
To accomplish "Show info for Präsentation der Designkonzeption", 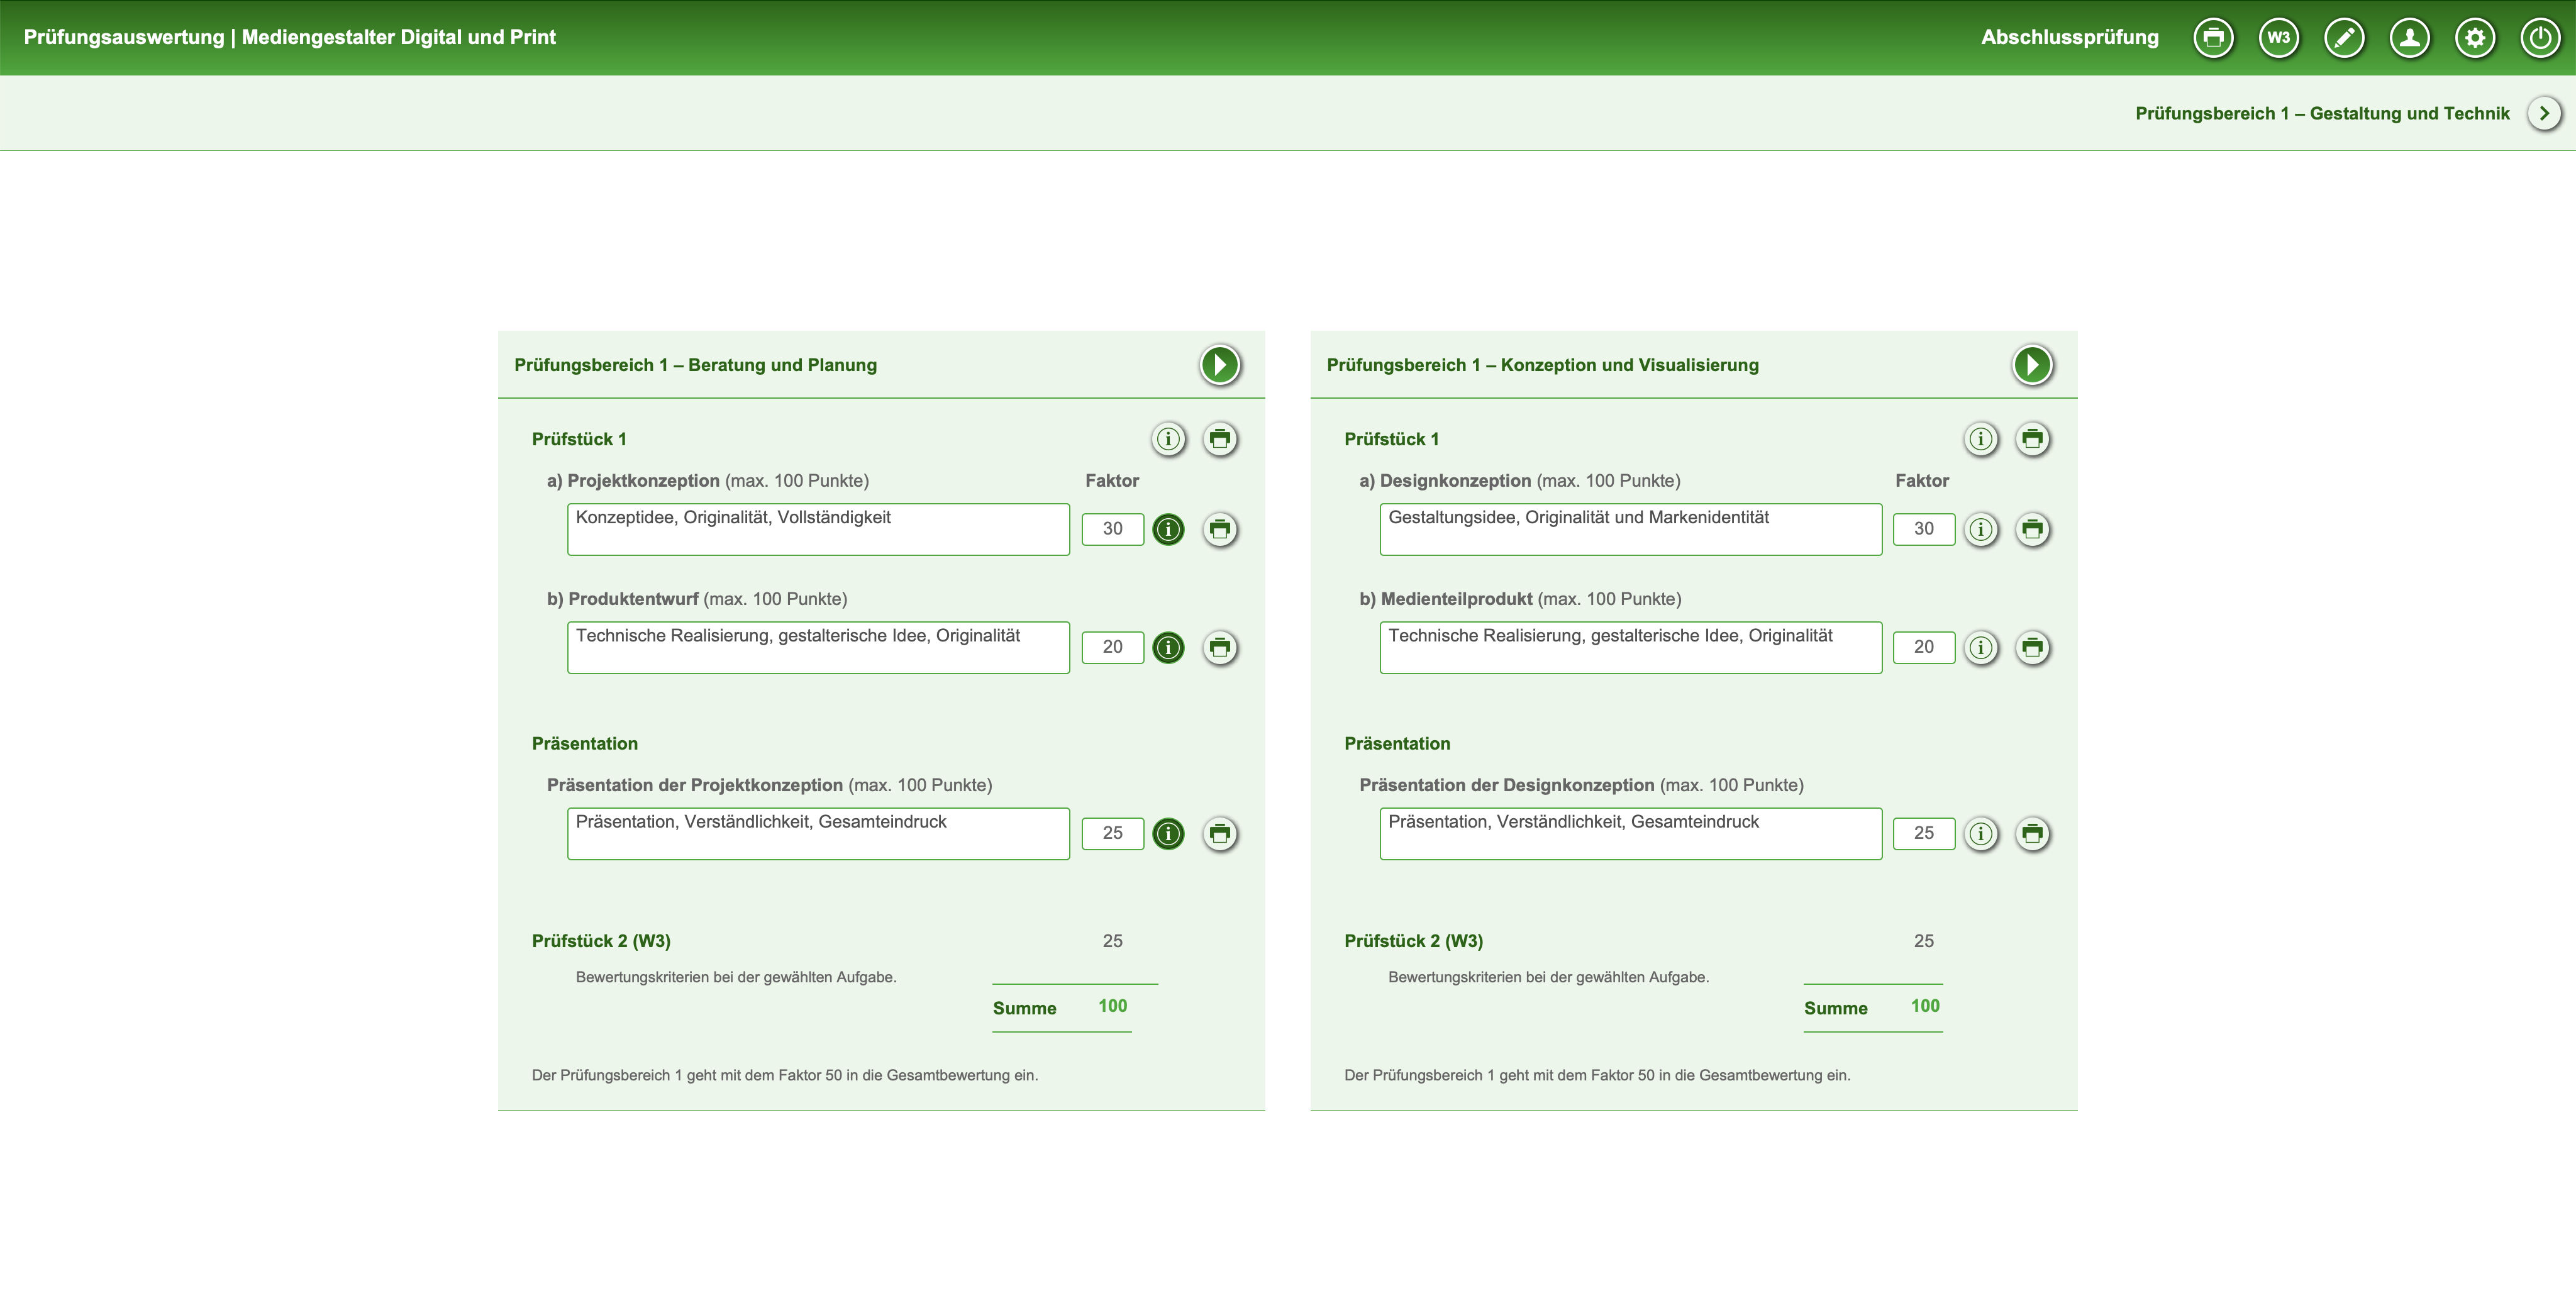I will click(x=1980, y=833).
